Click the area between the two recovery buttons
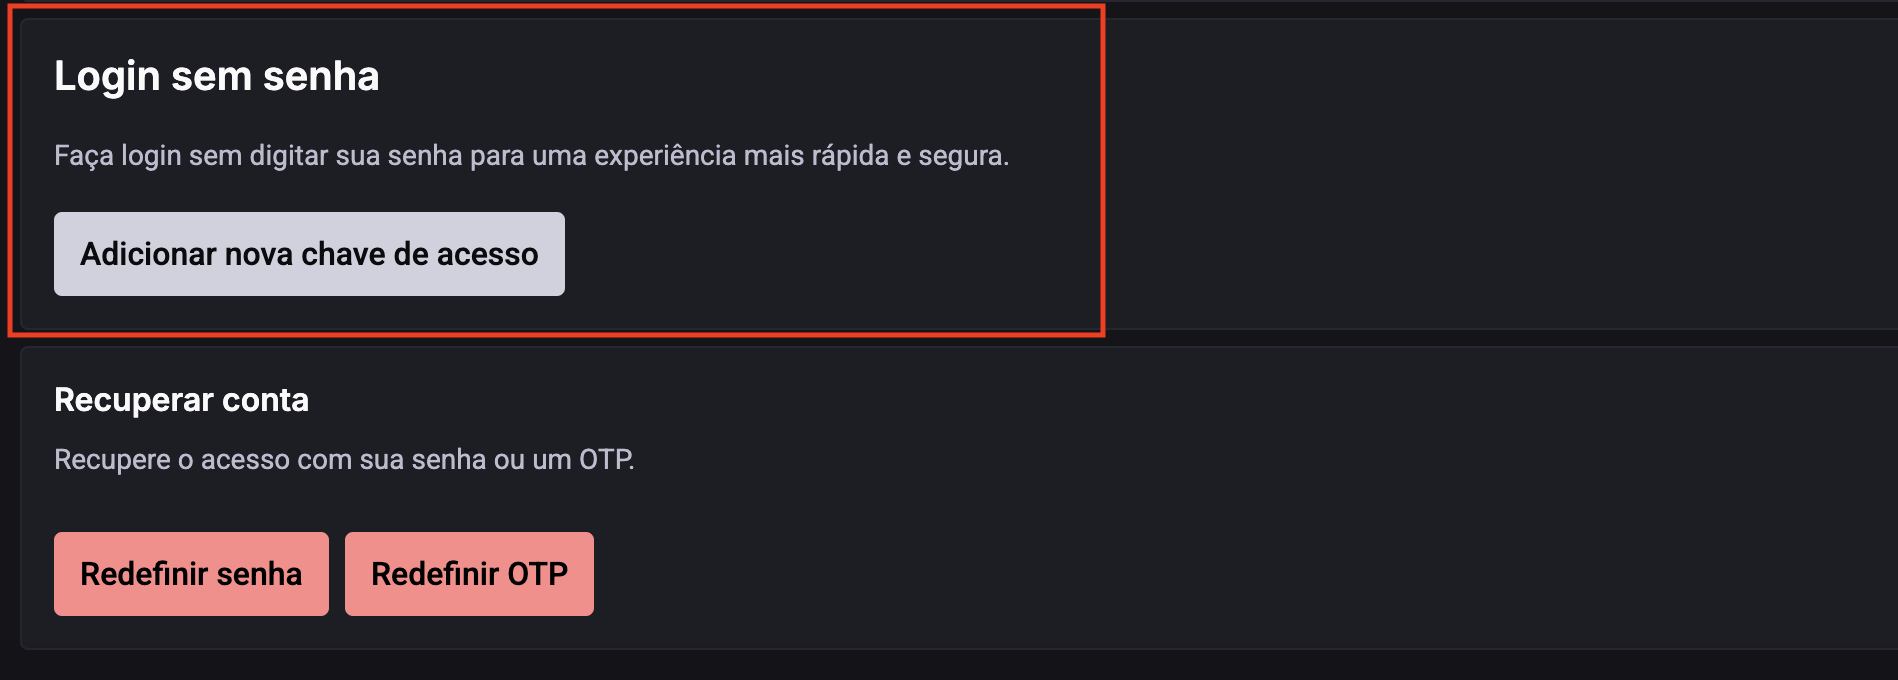The image size is (1898, 680). tap(336, 573)
